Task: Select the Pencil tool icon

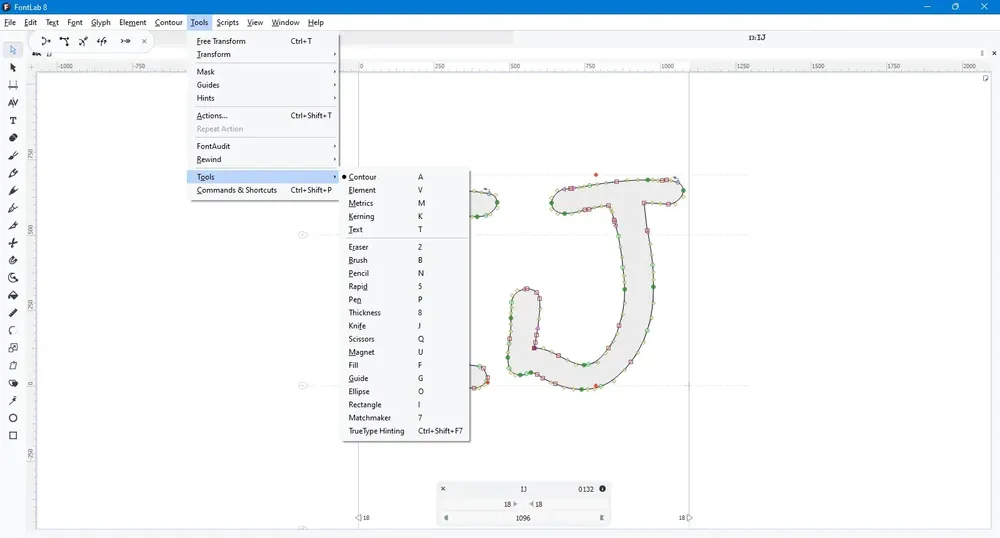Action: [13, 173]
